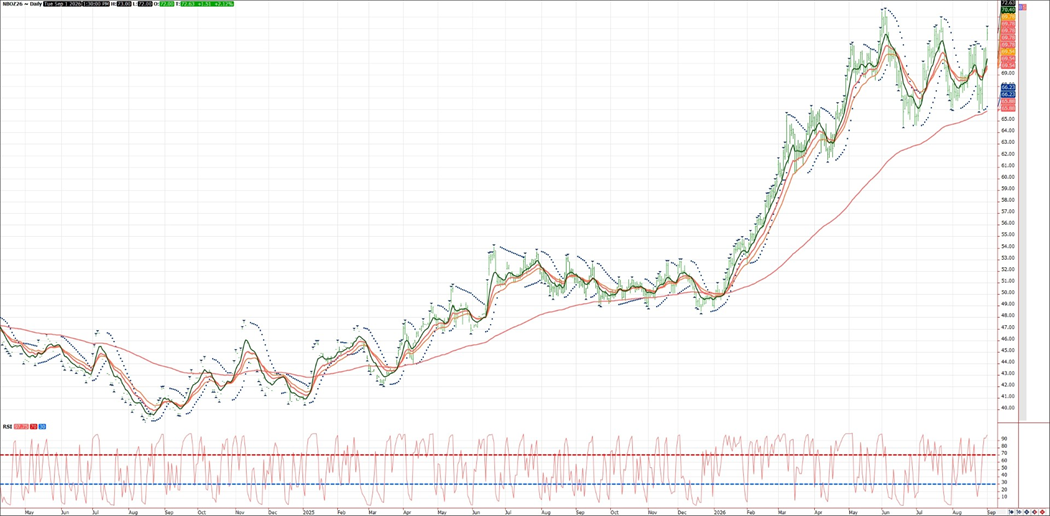Click the half-red half-blue diamond icon
The height and width of the screenshot is (516, 1050).
pyautogui.click(x=1035, y=512)
